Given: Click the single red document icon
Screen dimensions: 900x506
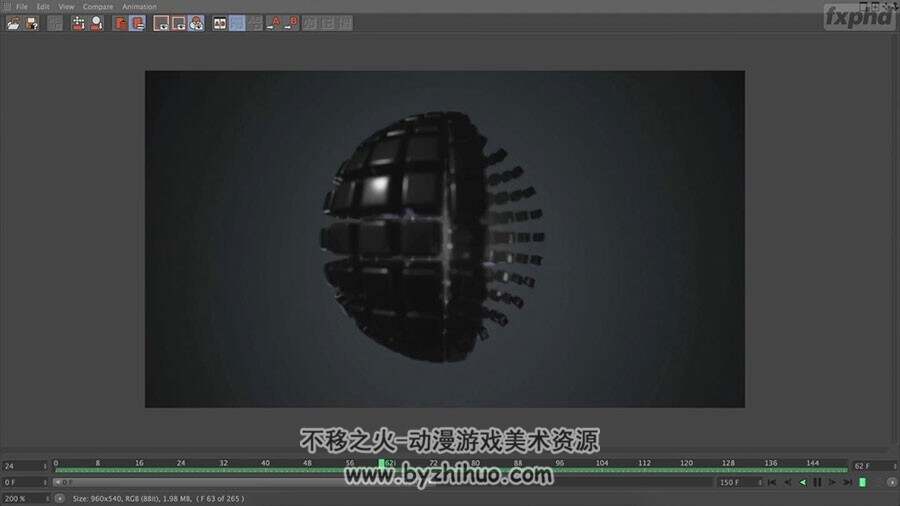Looking at the screenshot, I should 121,23.
